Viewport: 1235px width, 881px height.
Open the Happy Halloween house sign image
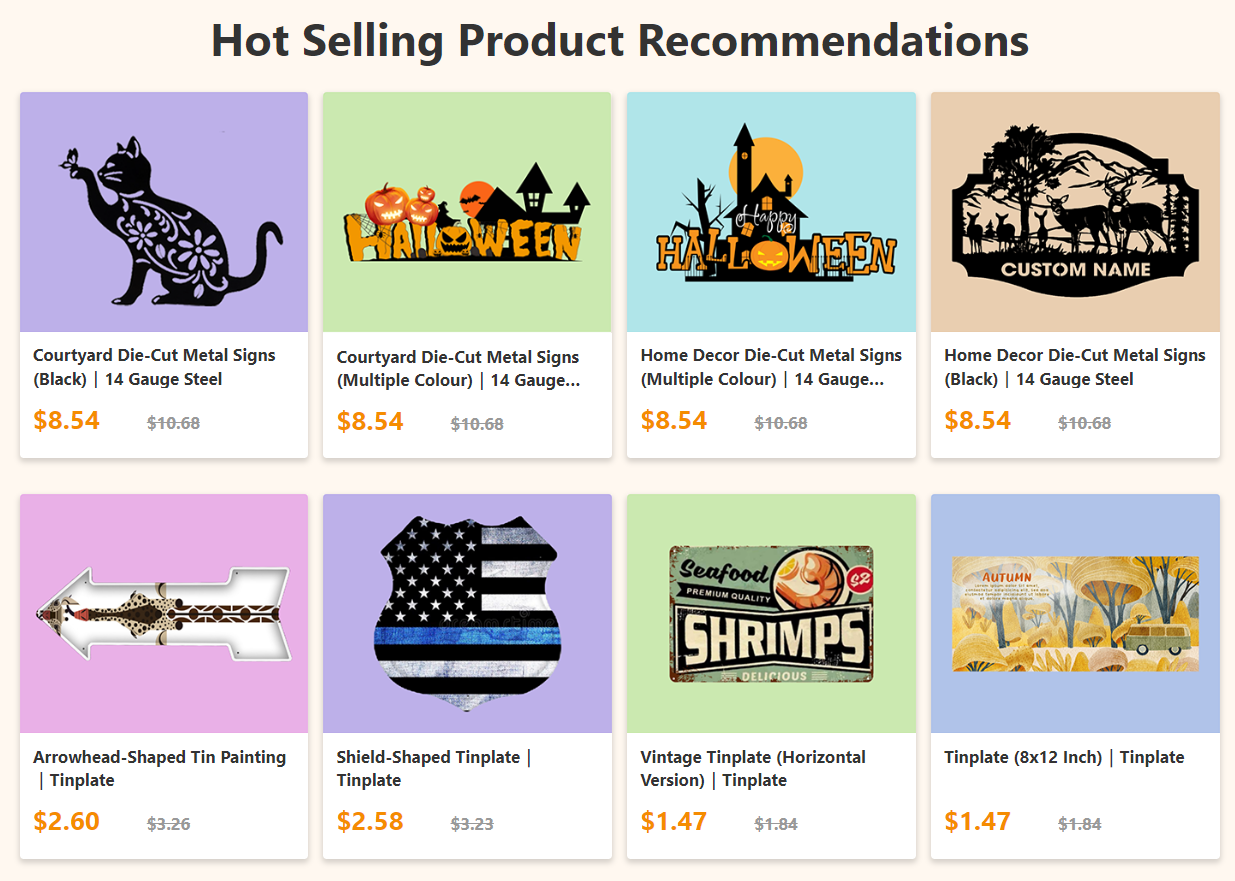pos(771,211)
